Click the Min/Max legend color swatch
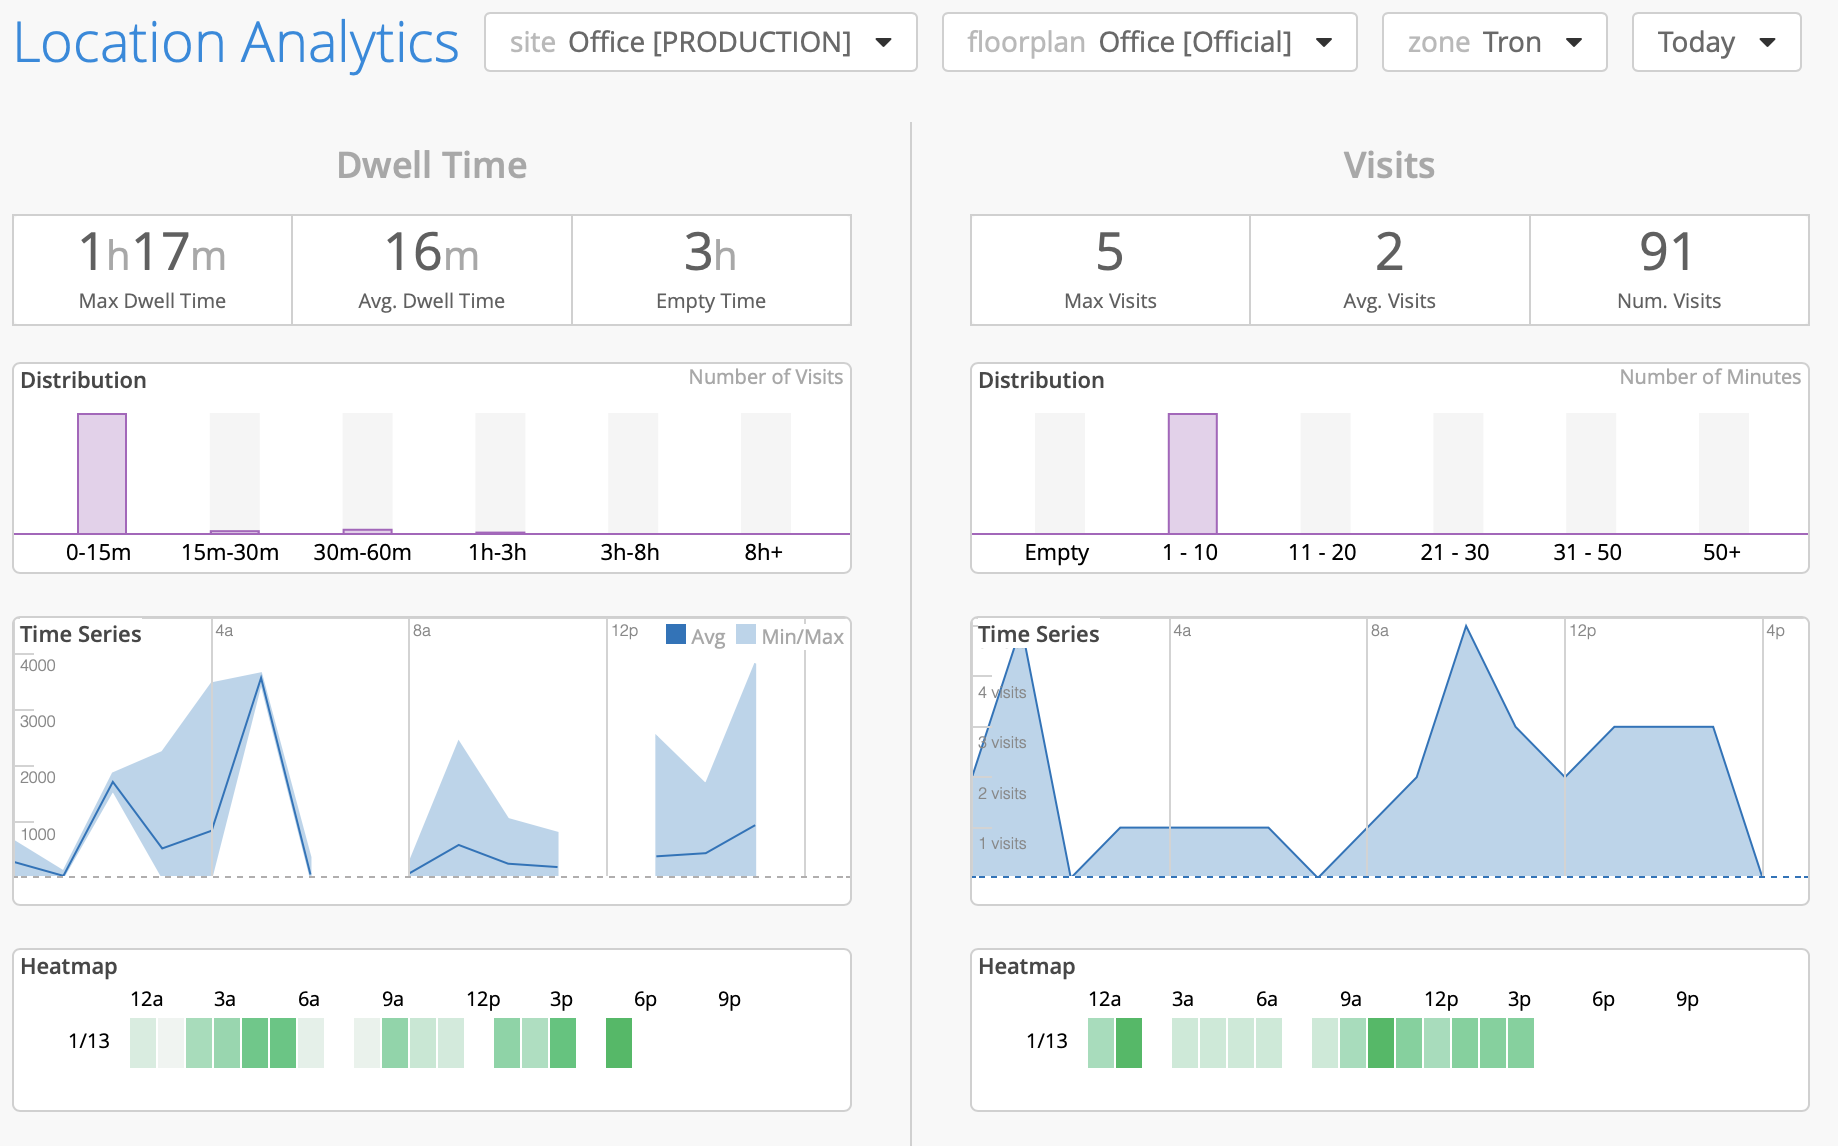Screen dimensions: 1838x1146 (746, 635)
